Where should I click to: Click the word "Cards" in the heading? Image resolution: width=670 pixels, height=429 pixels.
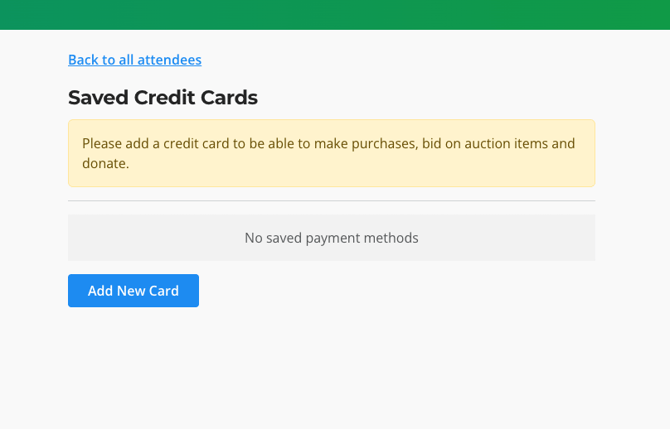229,98
